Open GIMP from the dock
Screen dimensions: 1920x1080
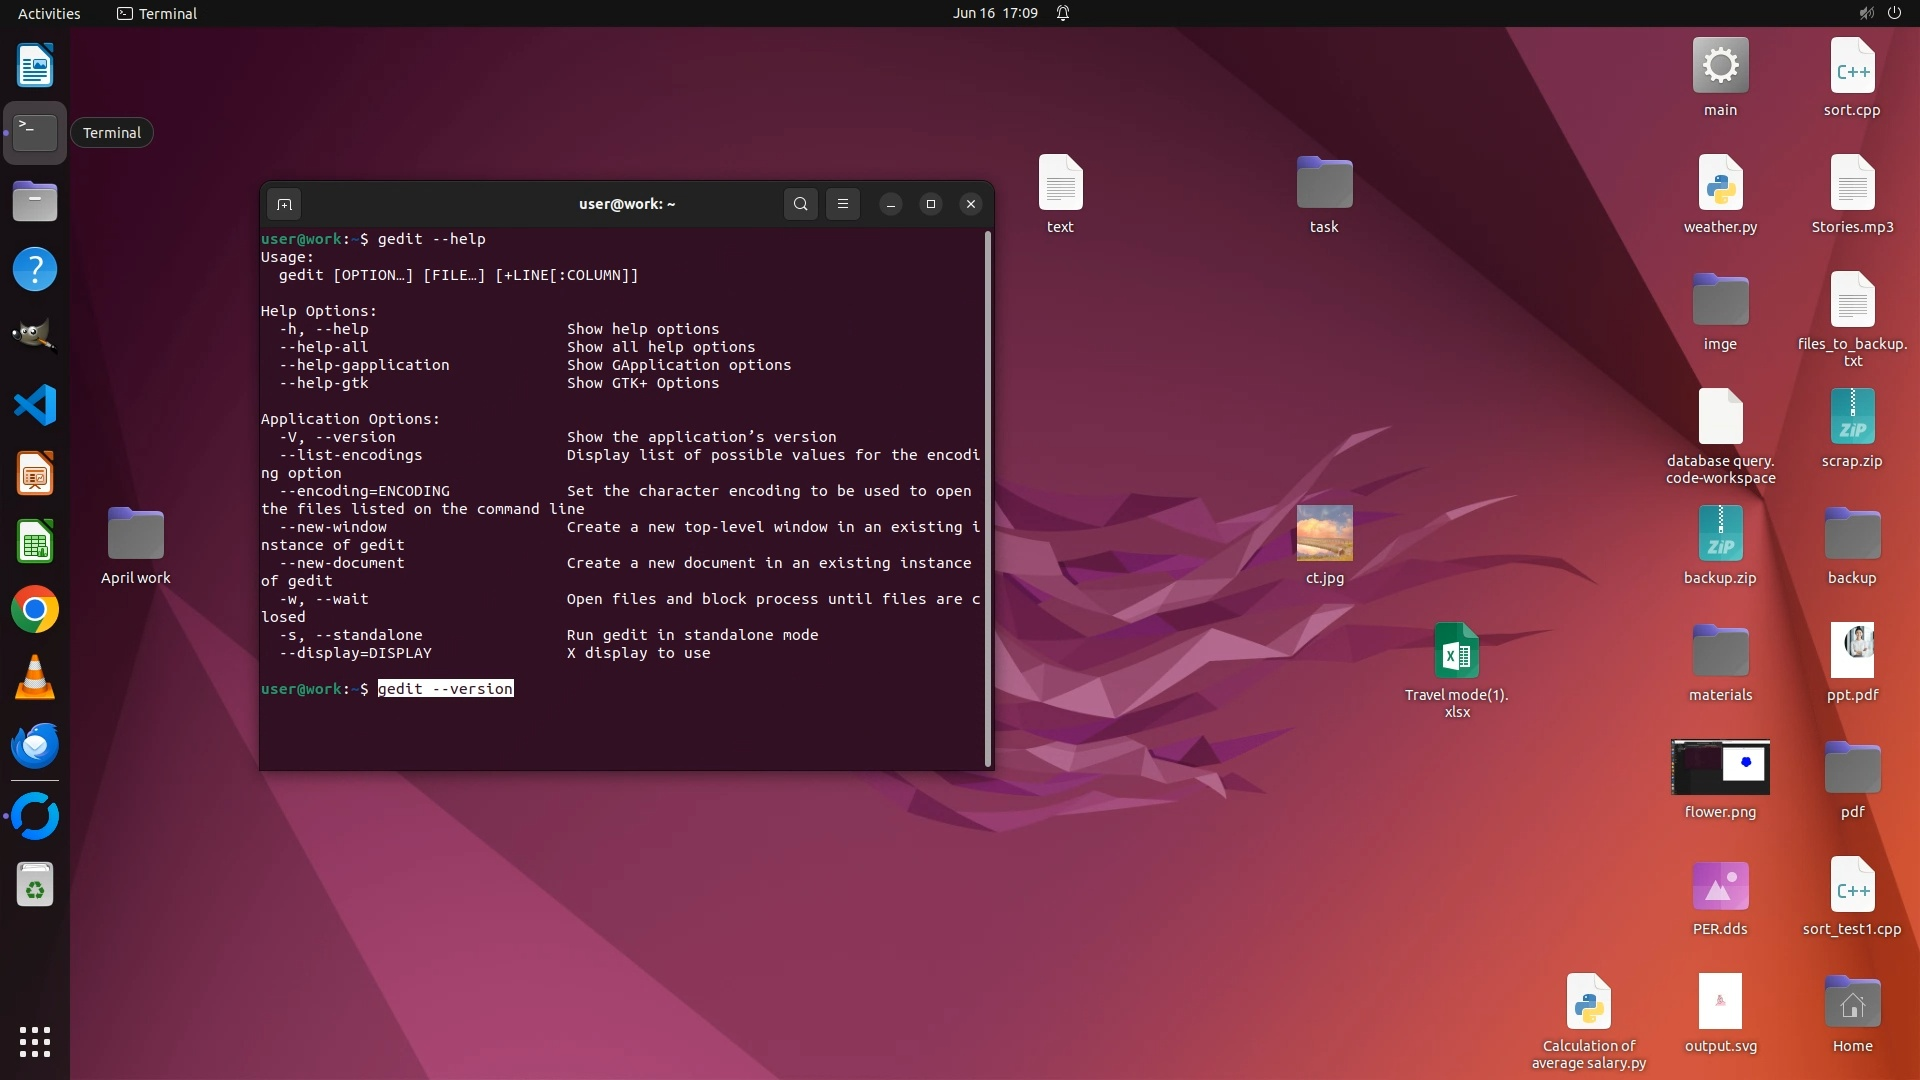click(x=35, y=337)
